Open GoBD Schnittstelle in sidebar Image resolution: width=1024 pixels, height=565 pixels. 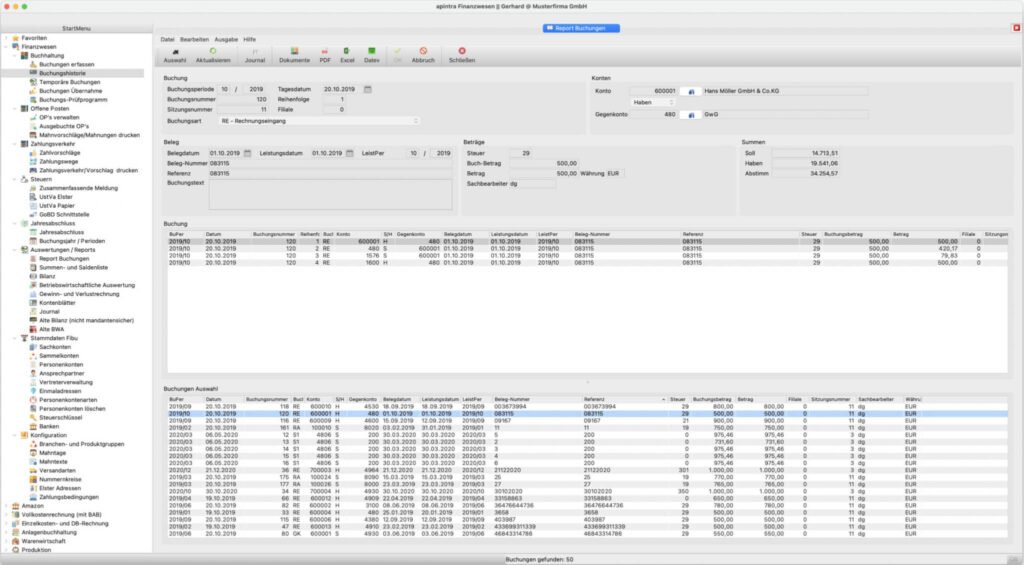pyautogui.click(x=64, y=215)
